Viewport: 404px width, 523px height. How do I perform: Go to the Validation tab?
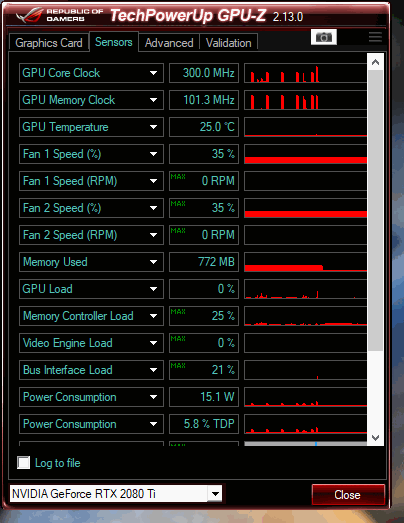229,43
